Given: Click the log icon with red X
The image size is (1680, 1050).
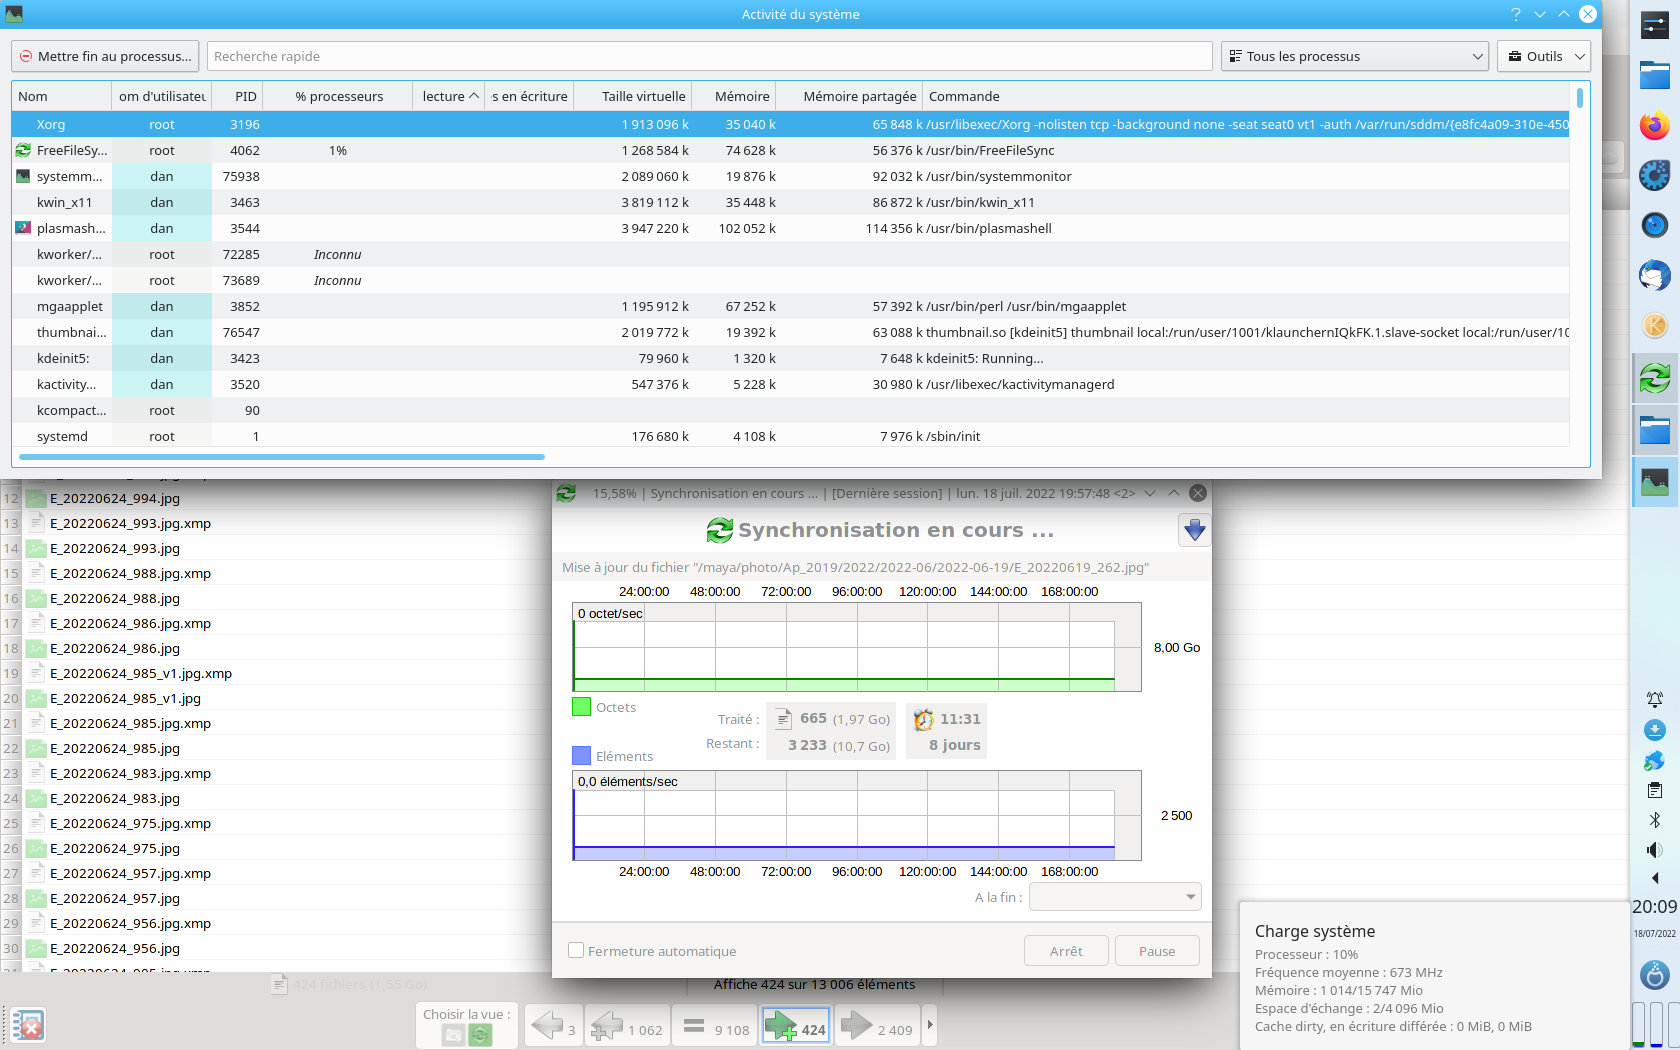Looking at the screenshot, I should pos(28,1025).
